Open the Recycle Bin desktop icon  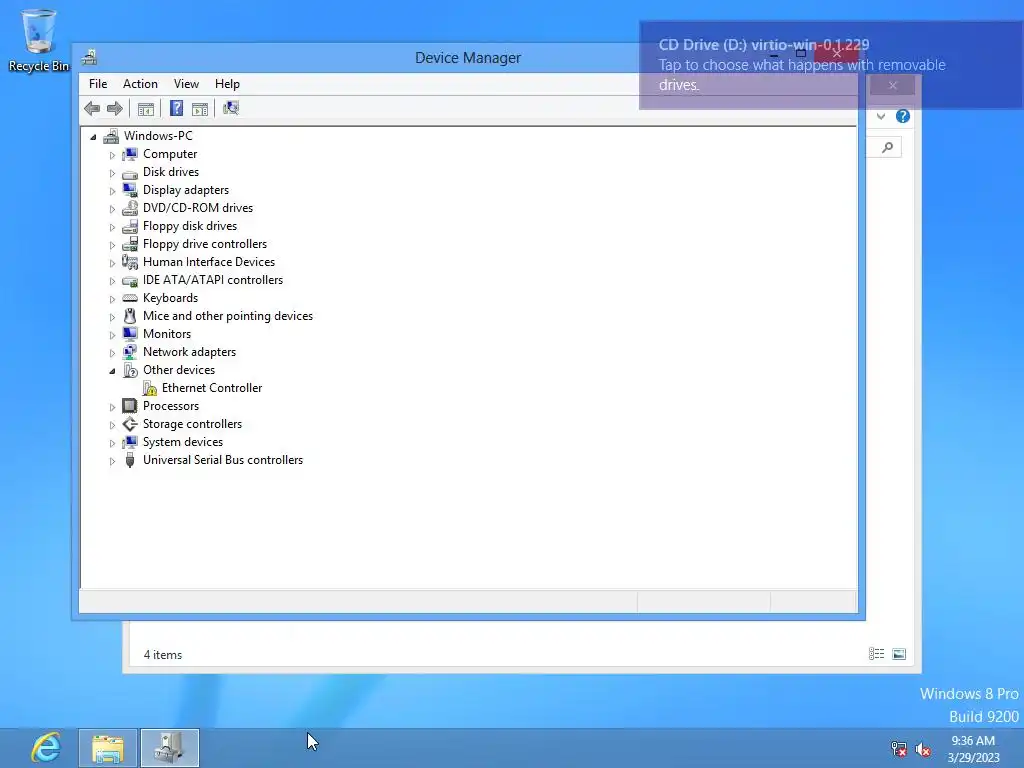(x=39, y=40)
